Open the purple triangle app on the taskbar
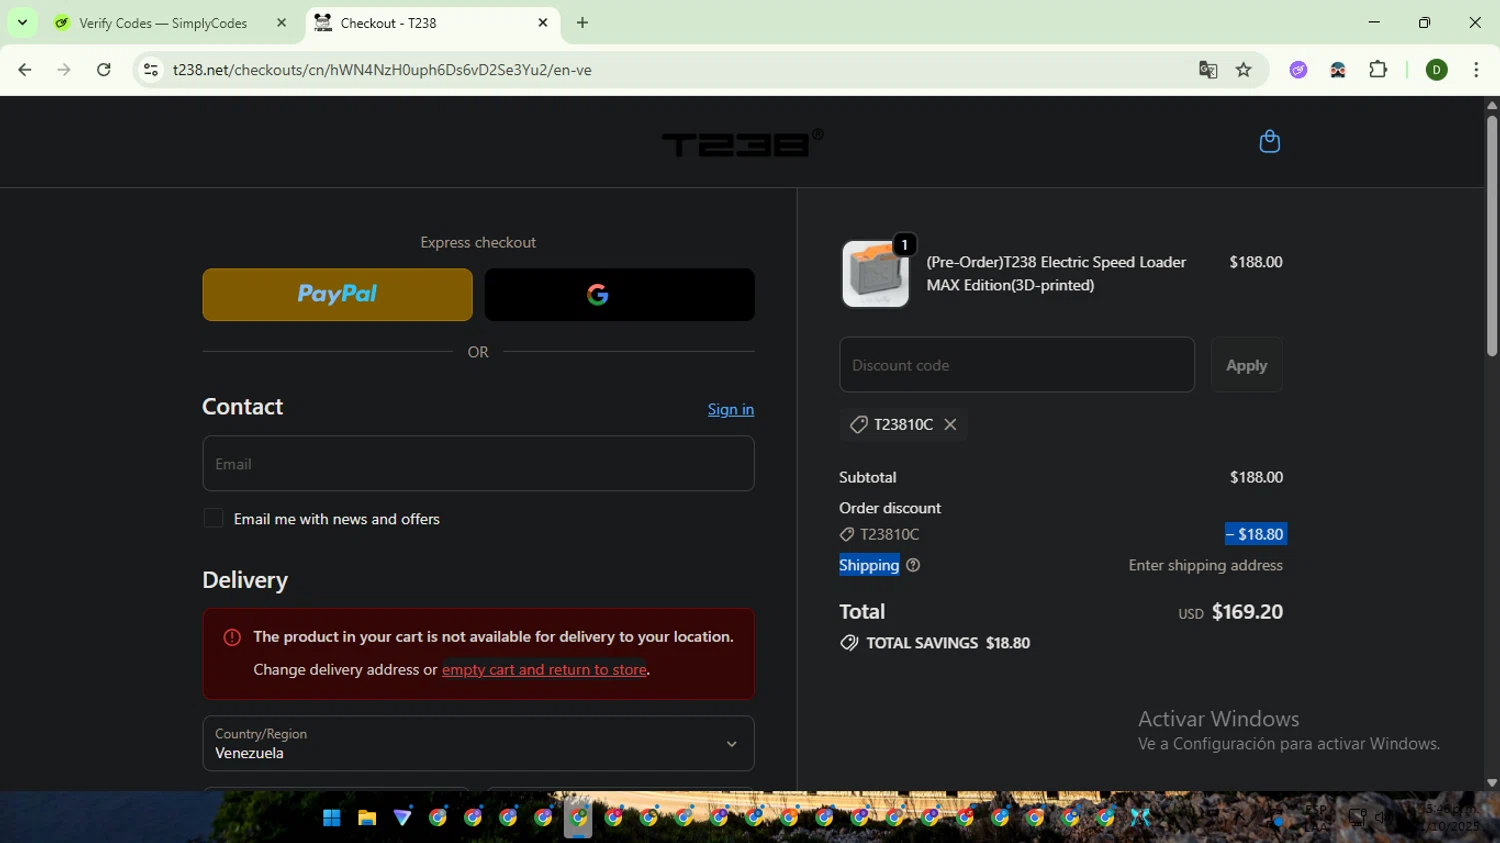The width and height of the screenshot is (1500, 843). (402, 818)
